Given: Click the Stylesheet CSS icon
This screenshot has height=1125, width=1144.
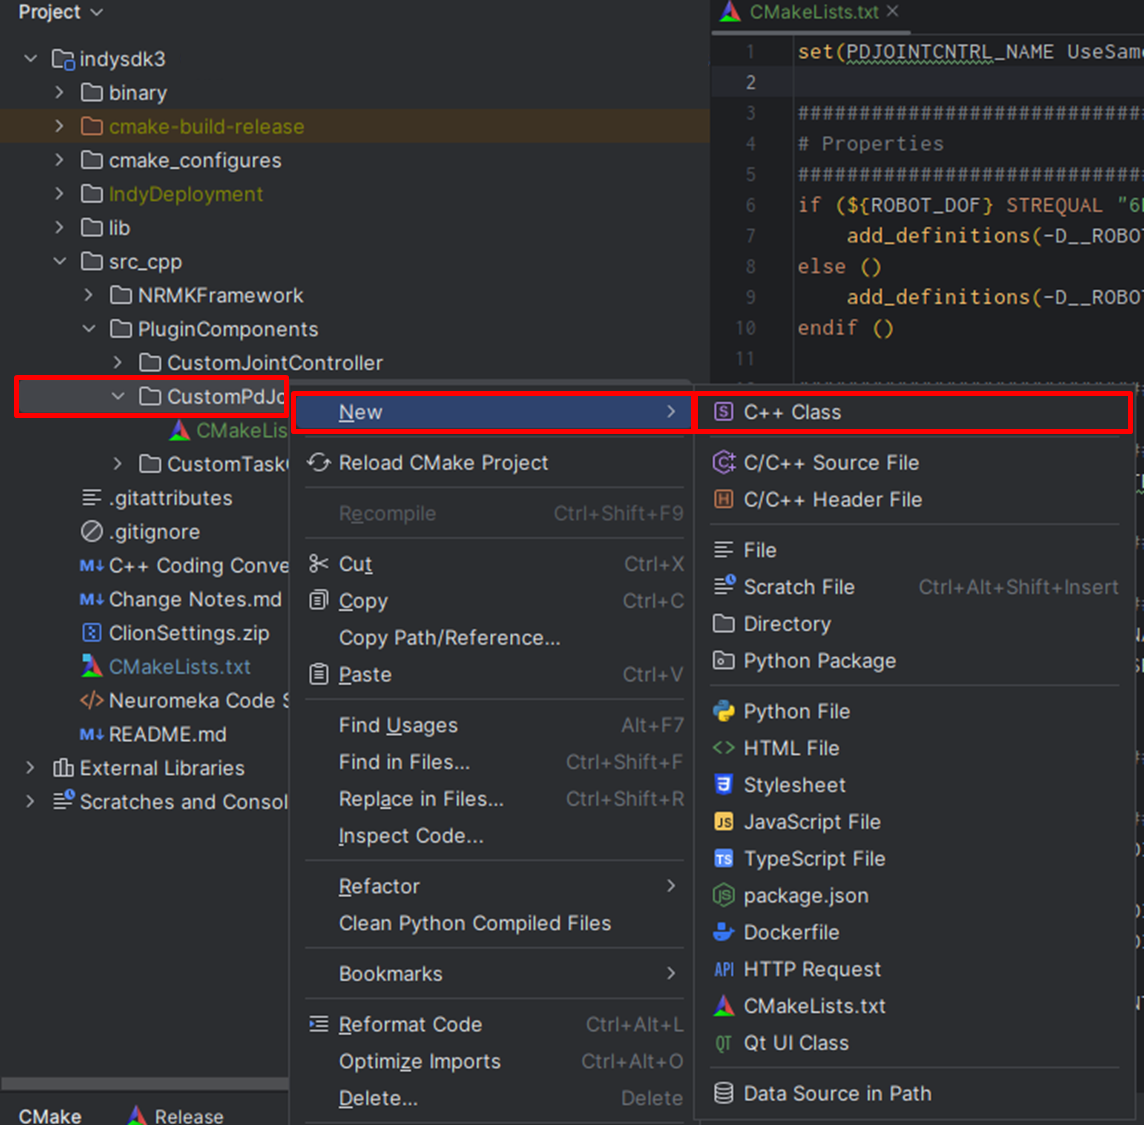Looking at the screenshot, I should point(723,785).
